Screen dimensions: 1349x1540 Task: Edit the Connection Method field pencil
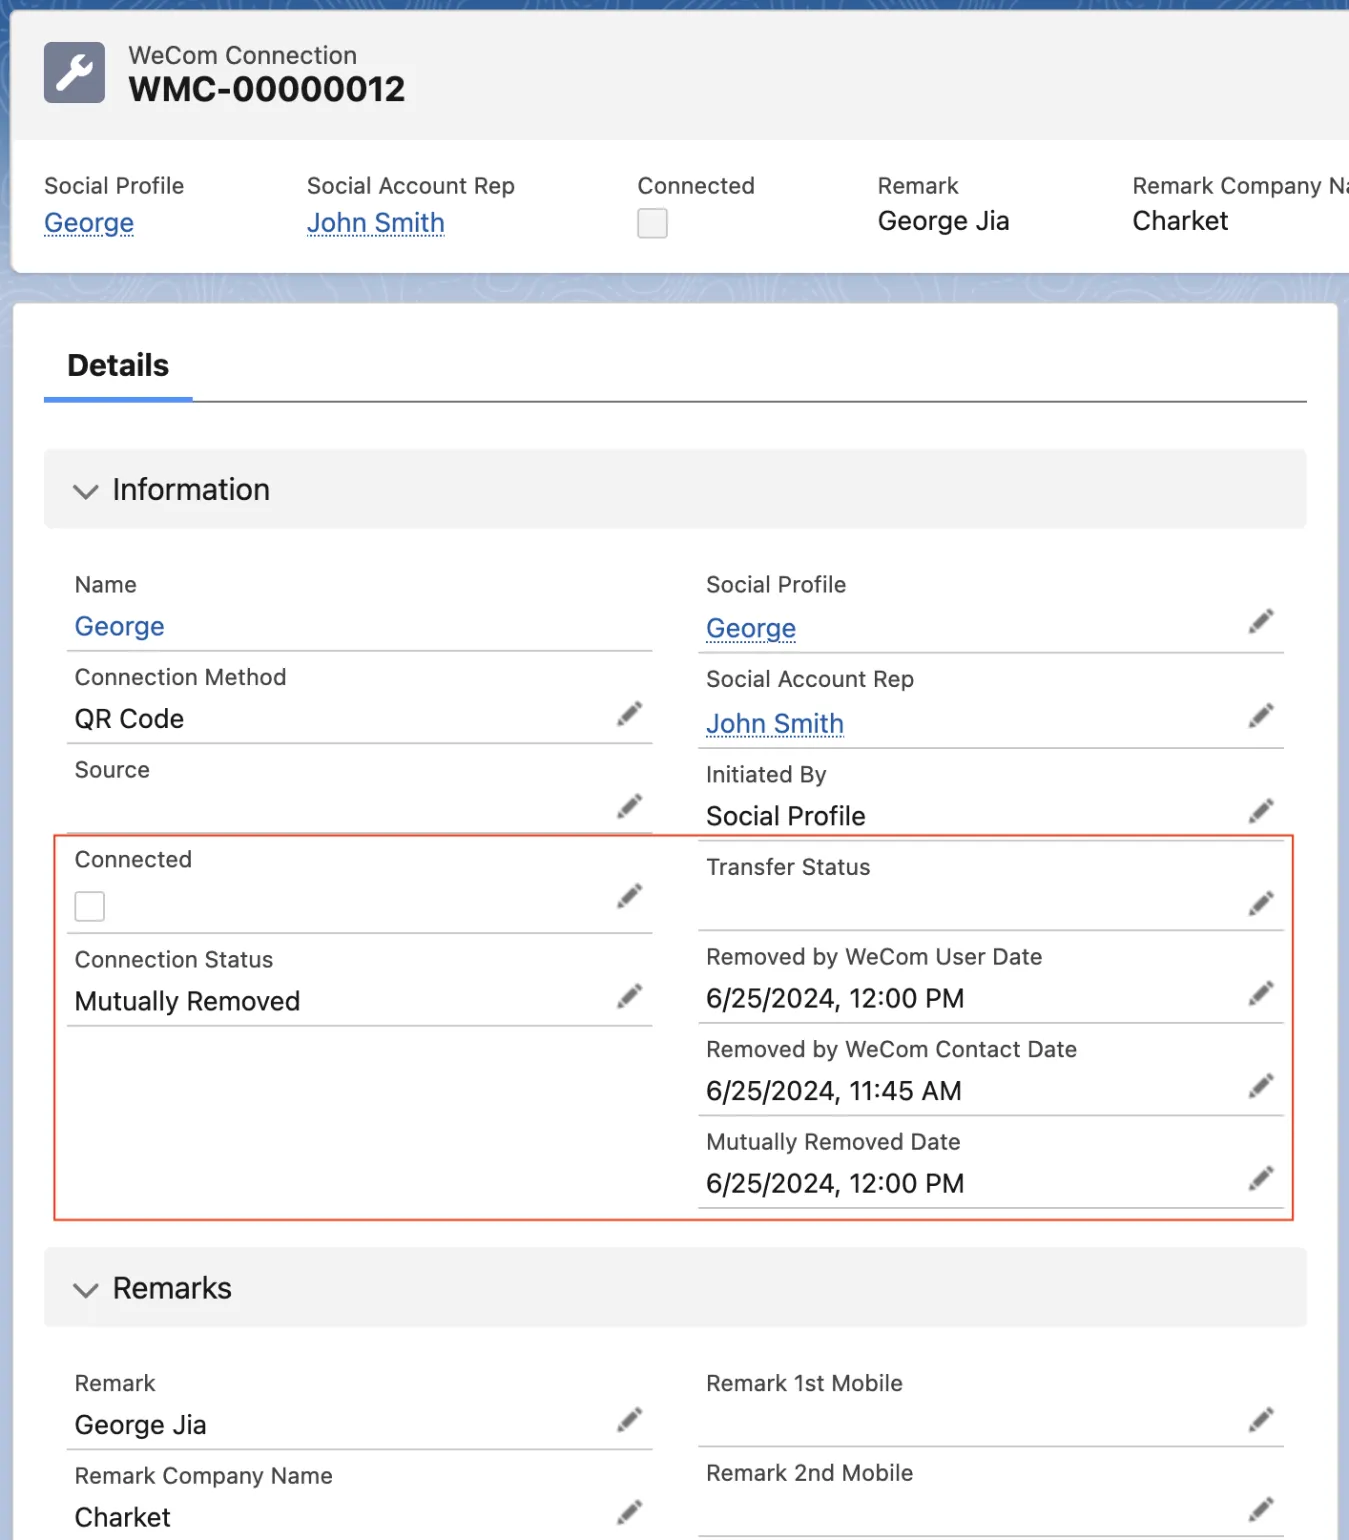(629, 714)
